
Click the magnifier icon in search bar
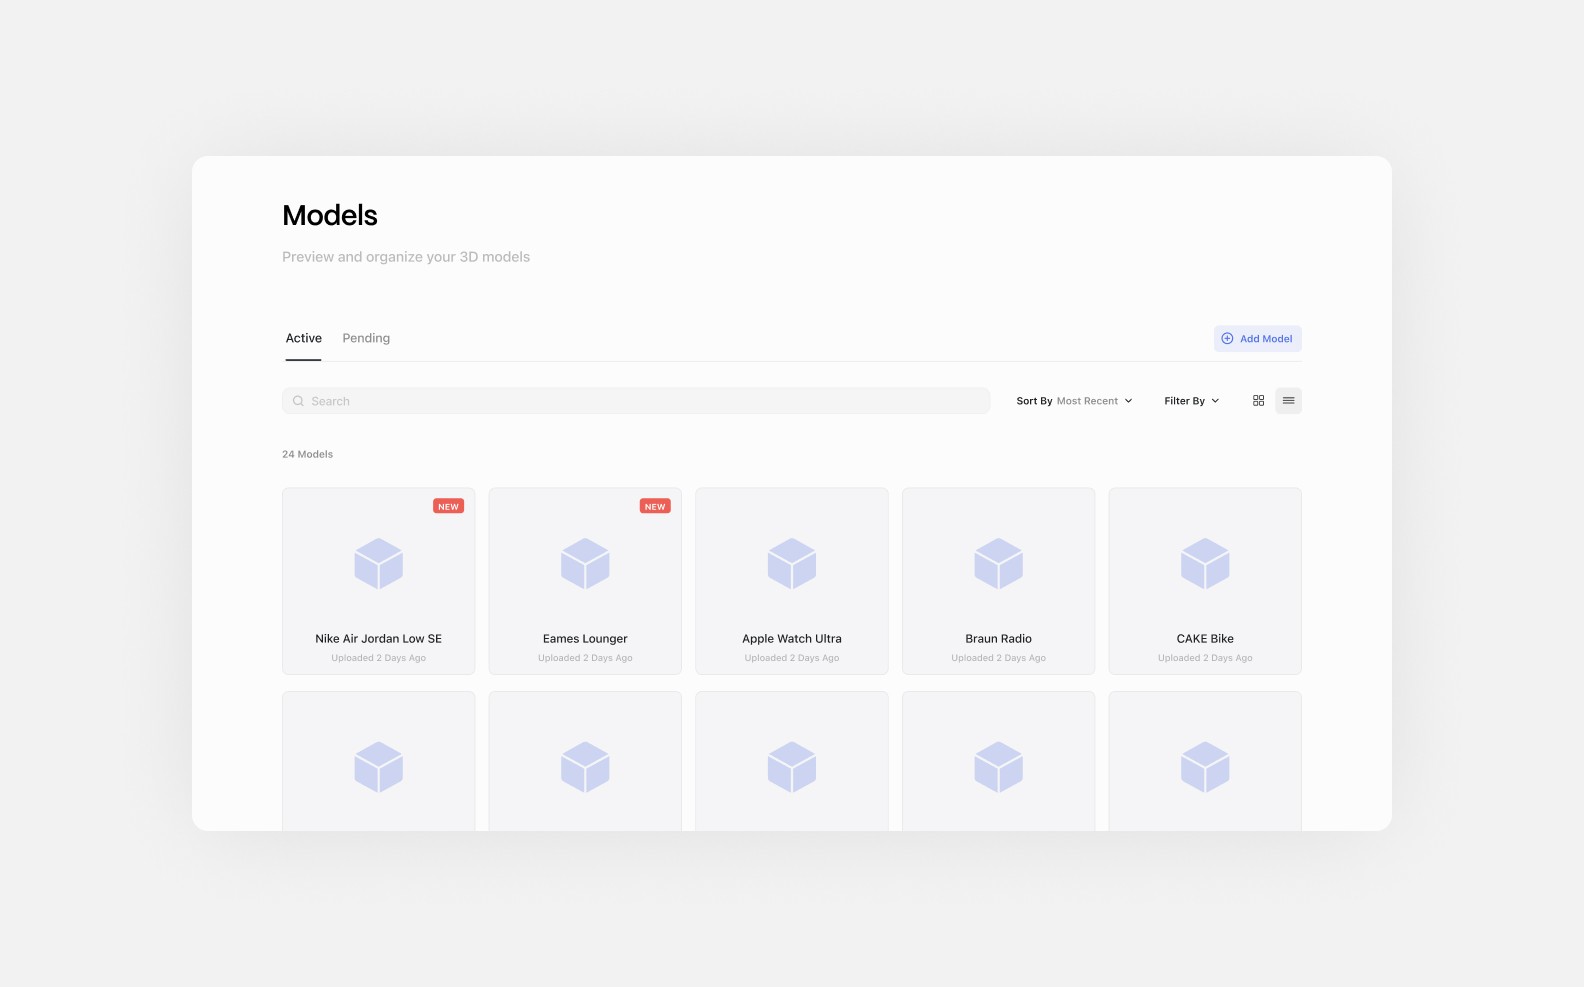click(x=298, y=401)
